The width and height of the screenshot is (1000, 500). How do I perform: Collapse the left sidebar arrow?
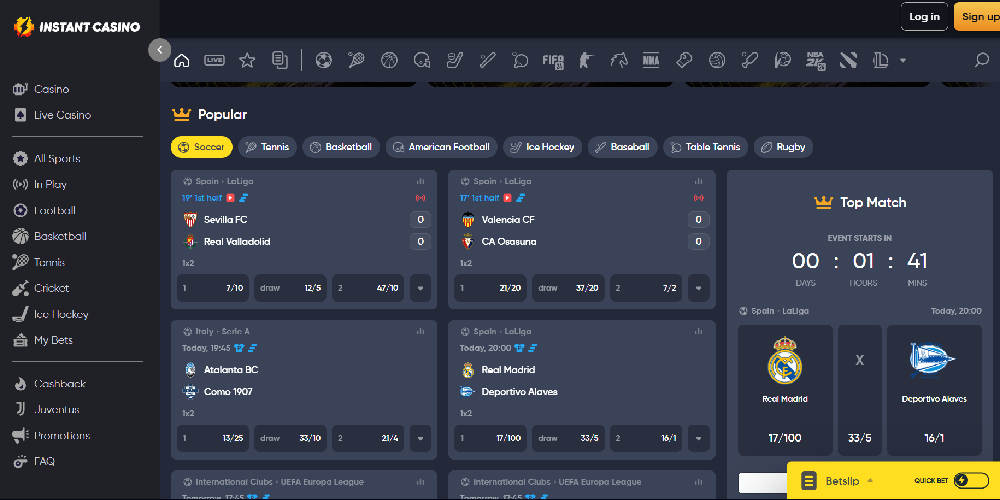(x=160, y=49)
